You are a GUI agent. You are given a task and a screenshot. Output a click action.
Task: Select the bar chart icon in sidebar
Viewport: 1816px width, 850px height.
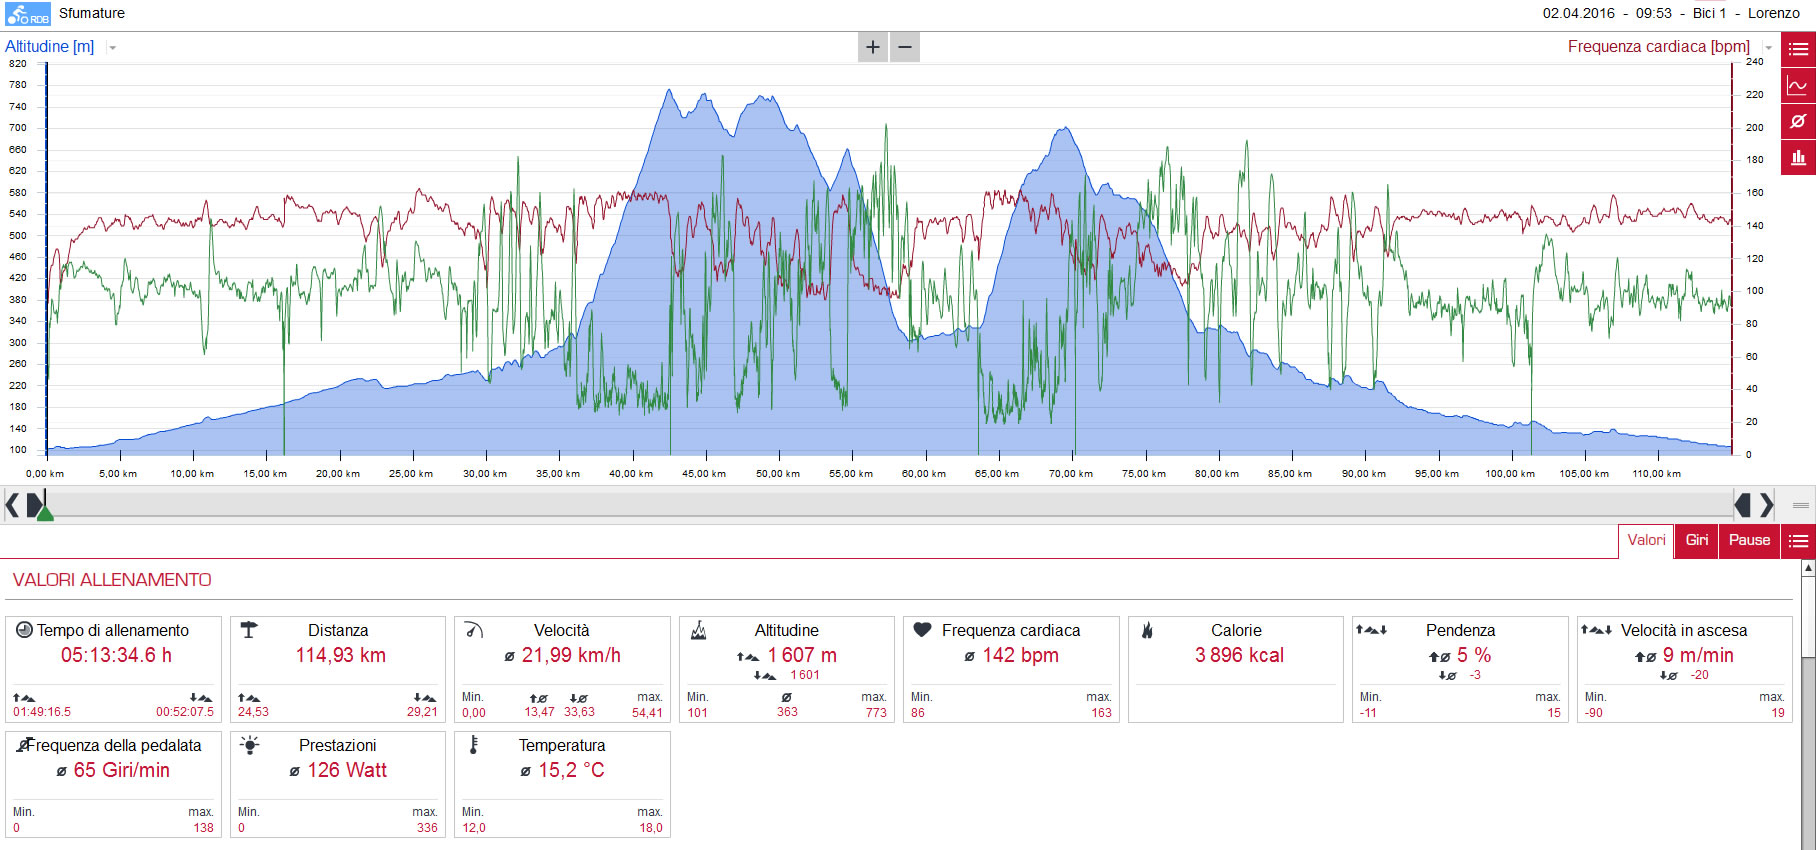click(x=1798, y=158)
